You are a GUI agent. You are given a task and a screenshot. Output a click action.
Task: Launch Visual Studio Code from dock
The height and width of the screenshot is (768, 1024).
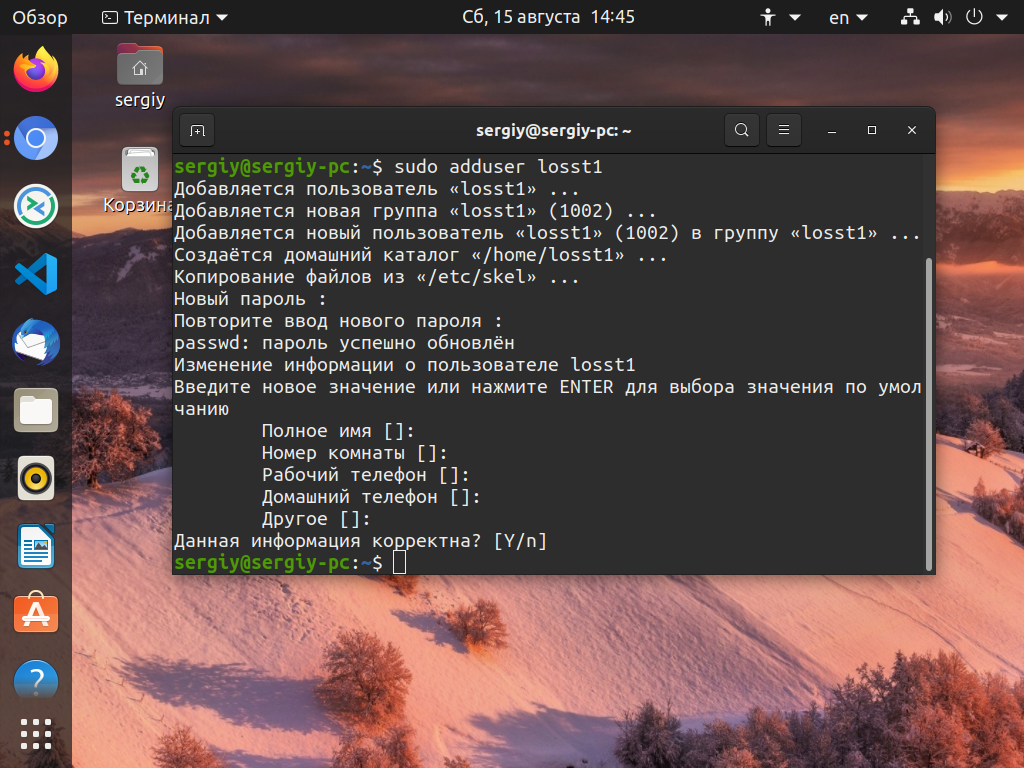pyautogui.click(x=36, y=274)
